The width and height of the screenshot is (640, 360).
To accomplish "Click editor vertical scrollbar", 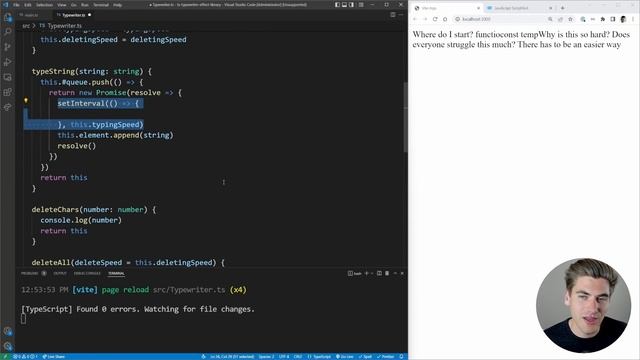I will [x=405, y=117].
